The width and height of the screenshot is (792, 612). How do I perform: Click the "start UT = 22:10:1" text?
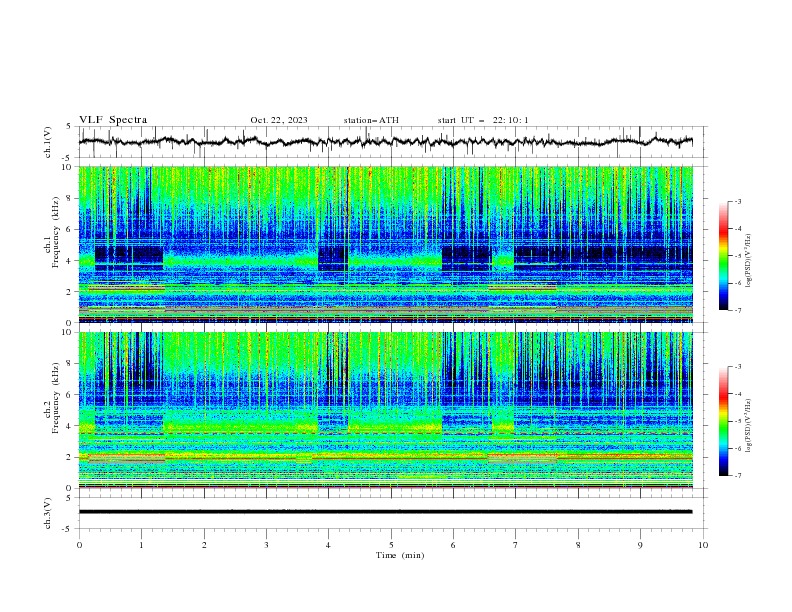point(483,120)
